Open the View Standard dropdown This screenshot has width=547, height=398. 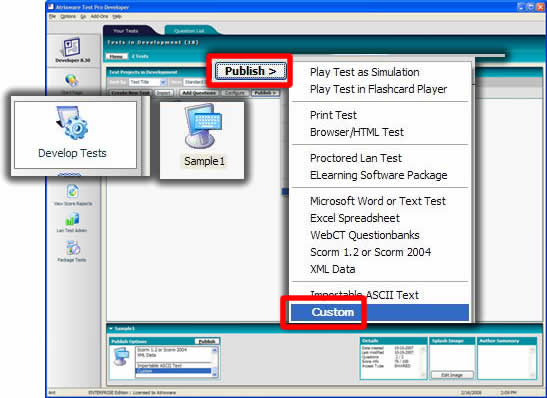[194, 82]
